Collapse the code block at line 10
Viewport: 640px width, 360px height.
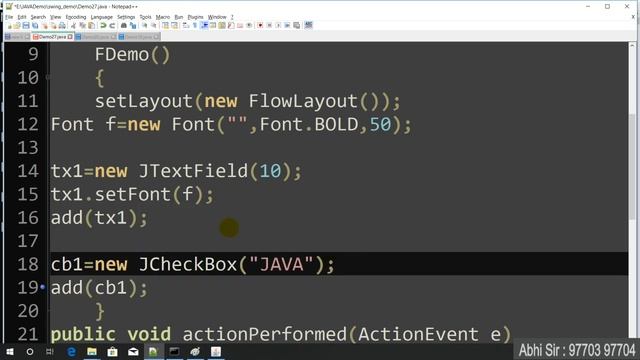[x=48, y=77]
